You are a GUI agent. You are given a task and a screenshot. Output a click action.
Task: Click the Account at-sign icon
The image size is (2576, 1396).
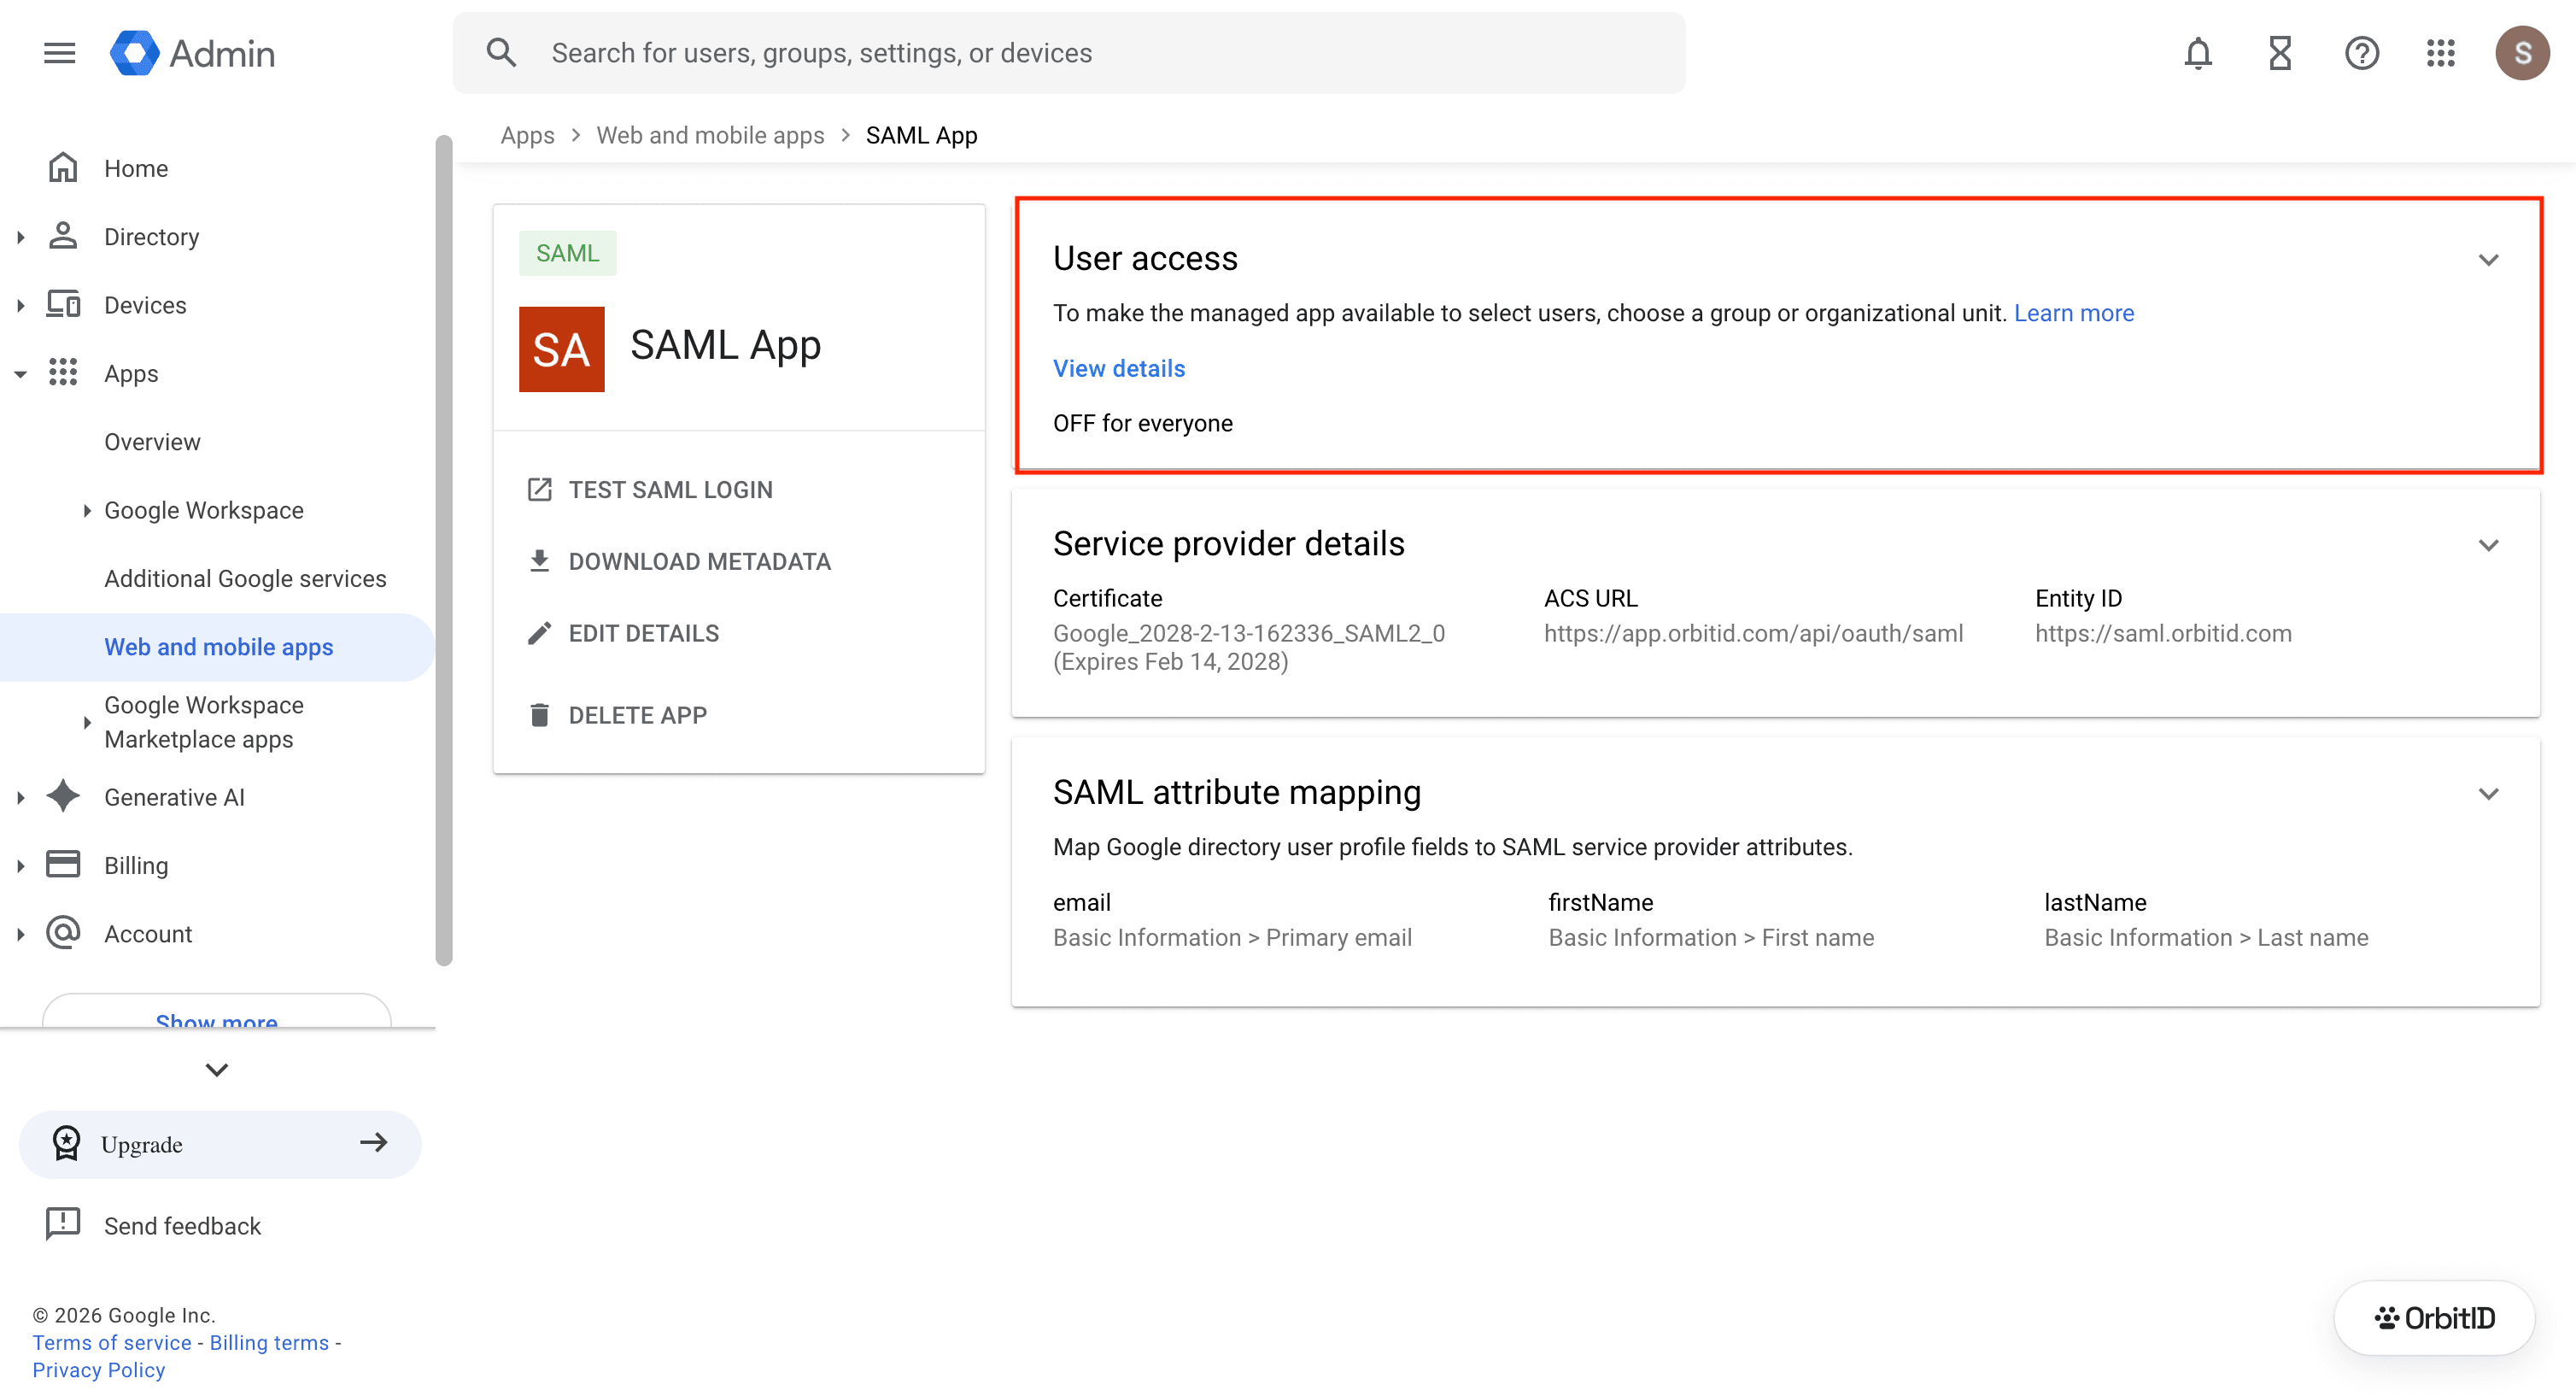point(63,932)
